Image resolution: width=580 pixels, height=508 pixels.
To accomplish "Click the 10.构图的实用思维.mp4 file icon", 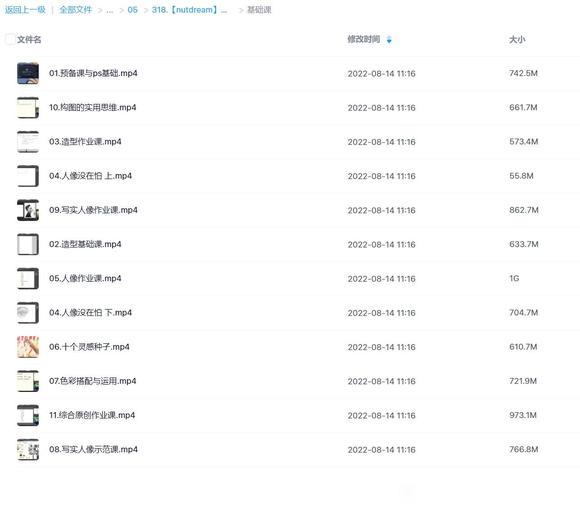I will [28, 107].
